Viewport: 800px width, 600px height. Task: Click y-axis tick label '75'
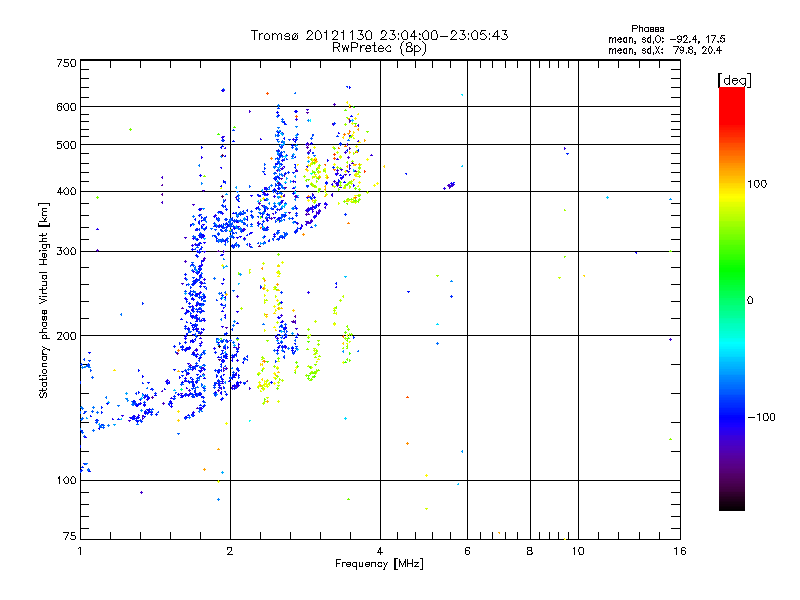[x=69, y=536]
